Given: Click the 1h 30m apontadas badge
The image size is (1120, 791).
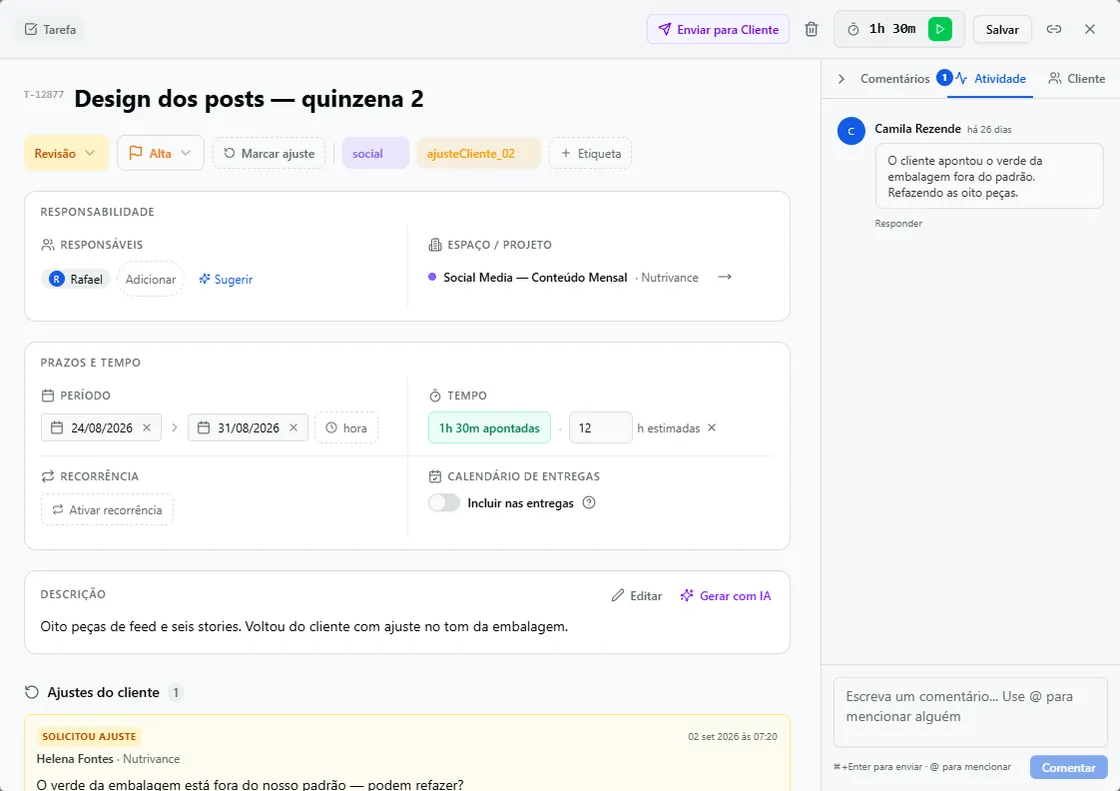Looking at the screenshot, I should click(x=489, y=428).
